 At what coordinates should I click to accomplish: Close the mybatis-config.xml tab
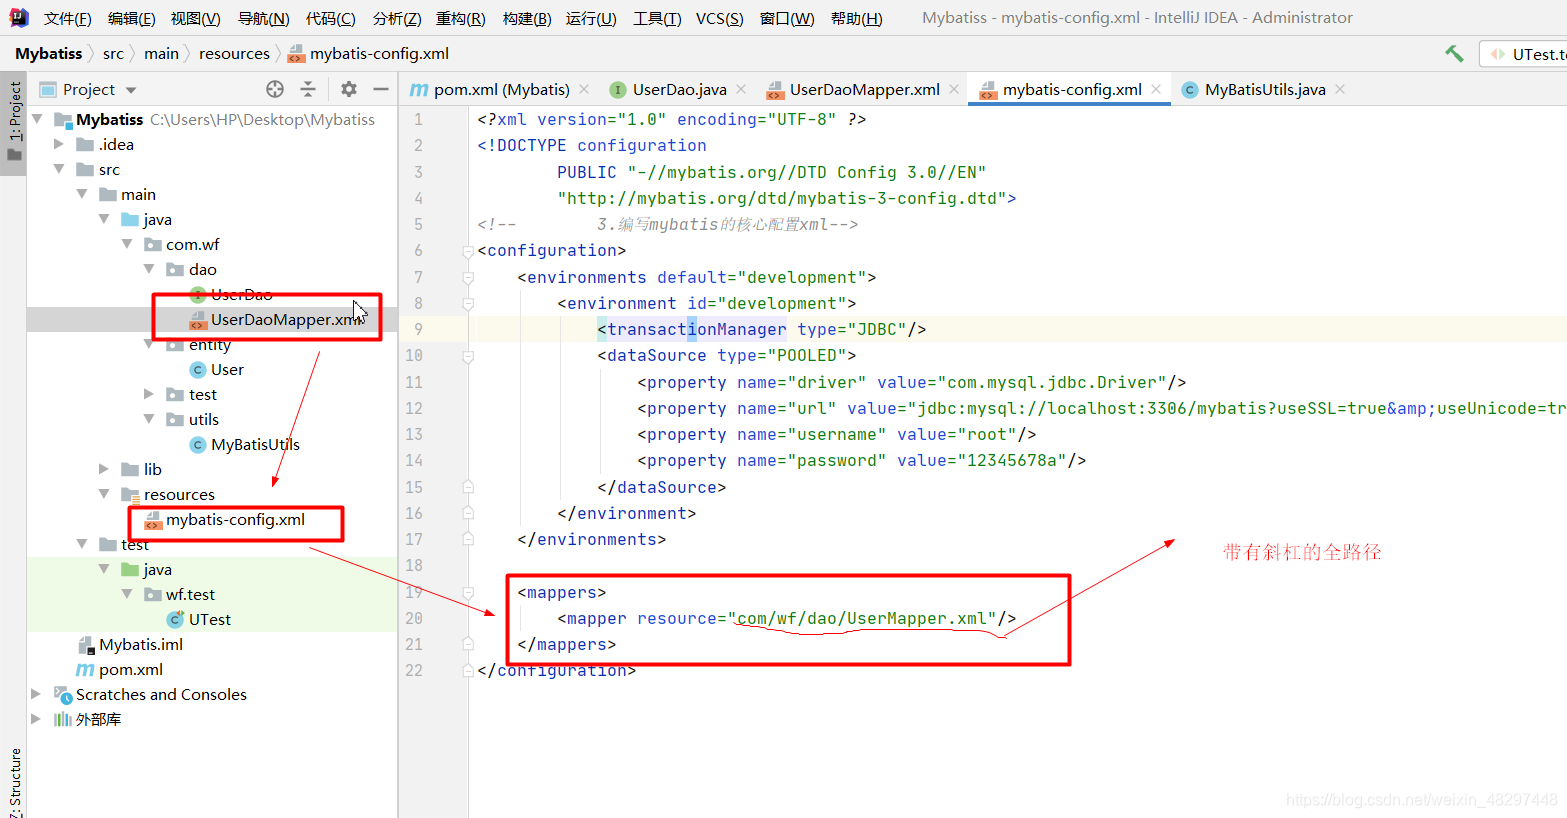click(1156, 89)
